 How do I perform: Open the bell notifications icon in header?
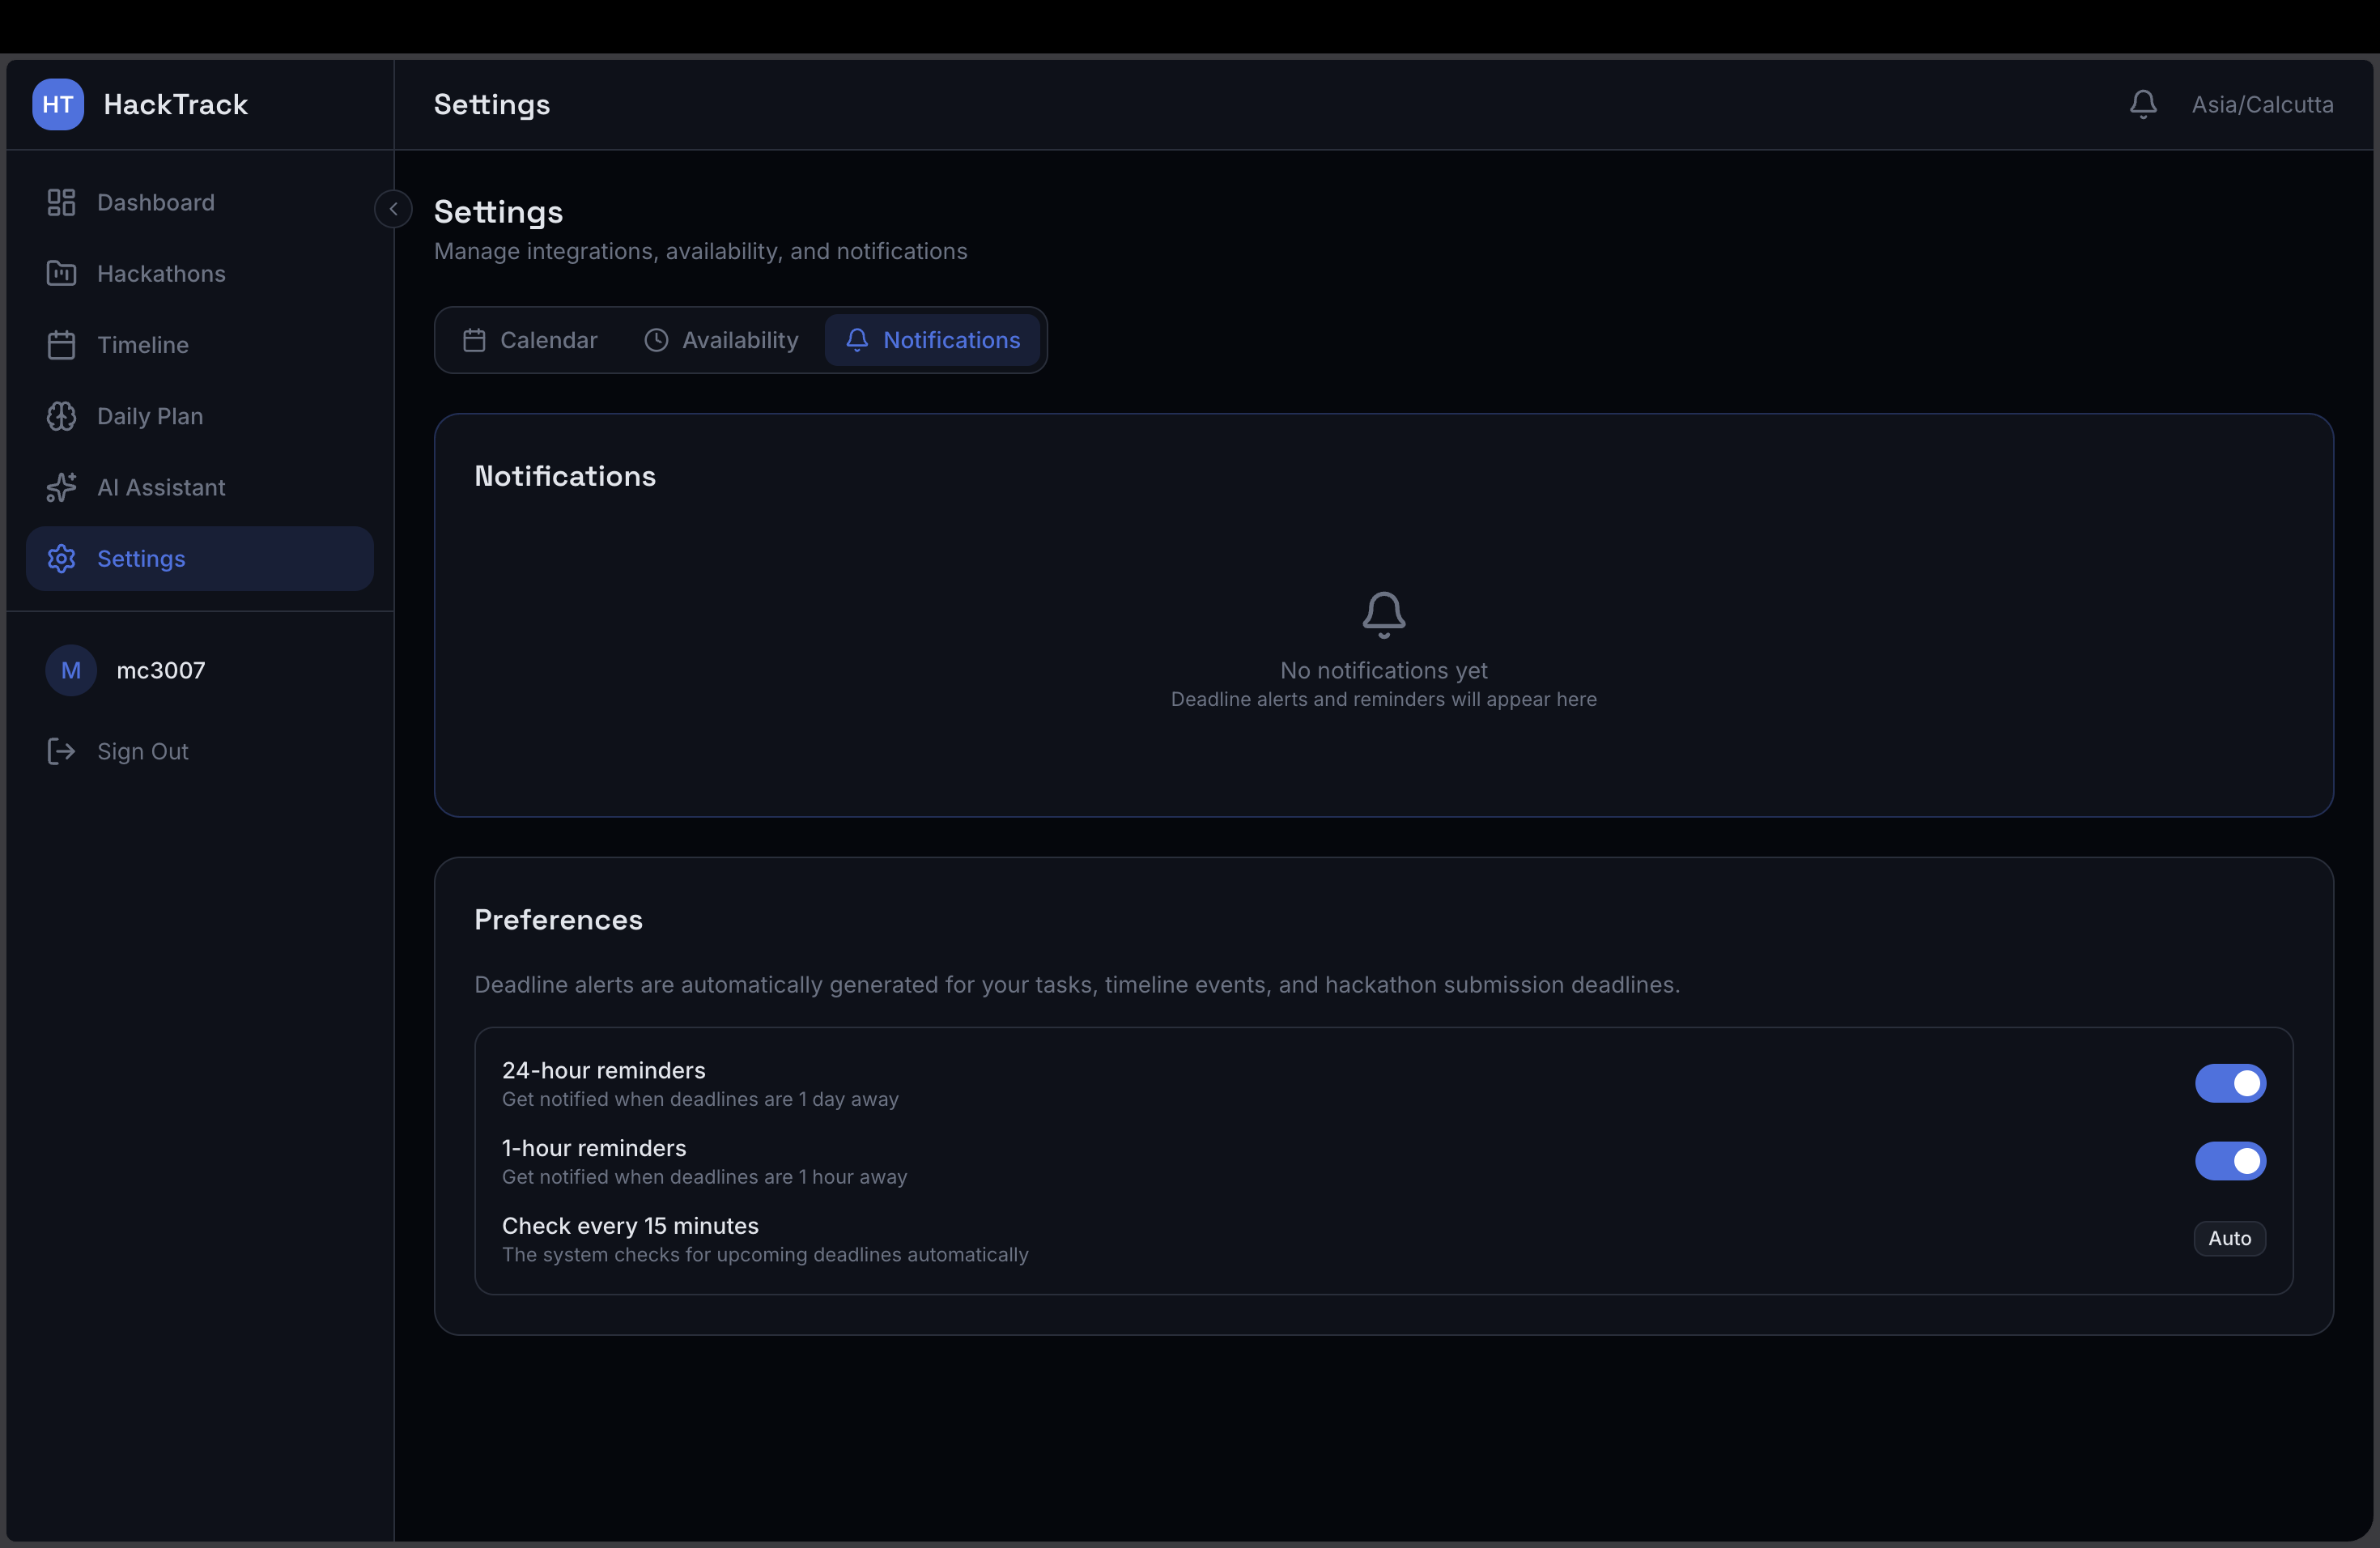pyautogui.click(x=2142, y=104)
